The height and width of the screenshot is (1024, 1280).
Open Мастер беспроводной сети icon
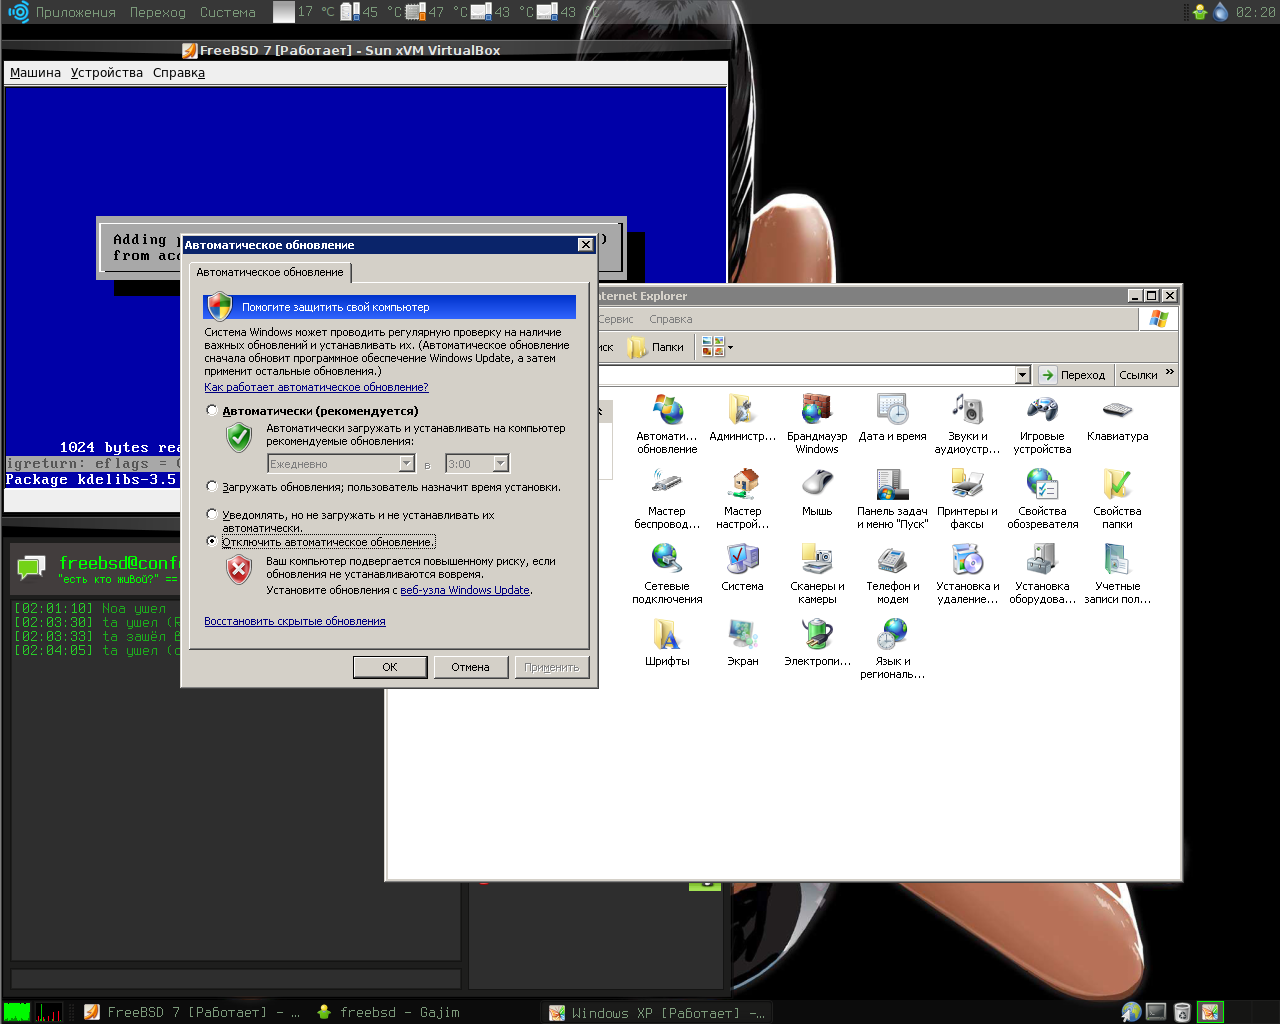(x=667, y=498)
